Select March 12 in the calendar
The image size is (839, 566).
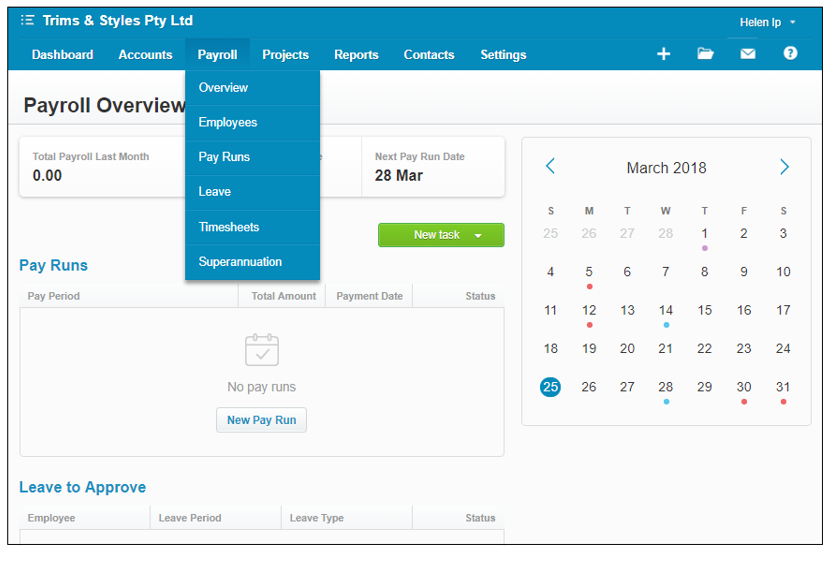[589, 310]
